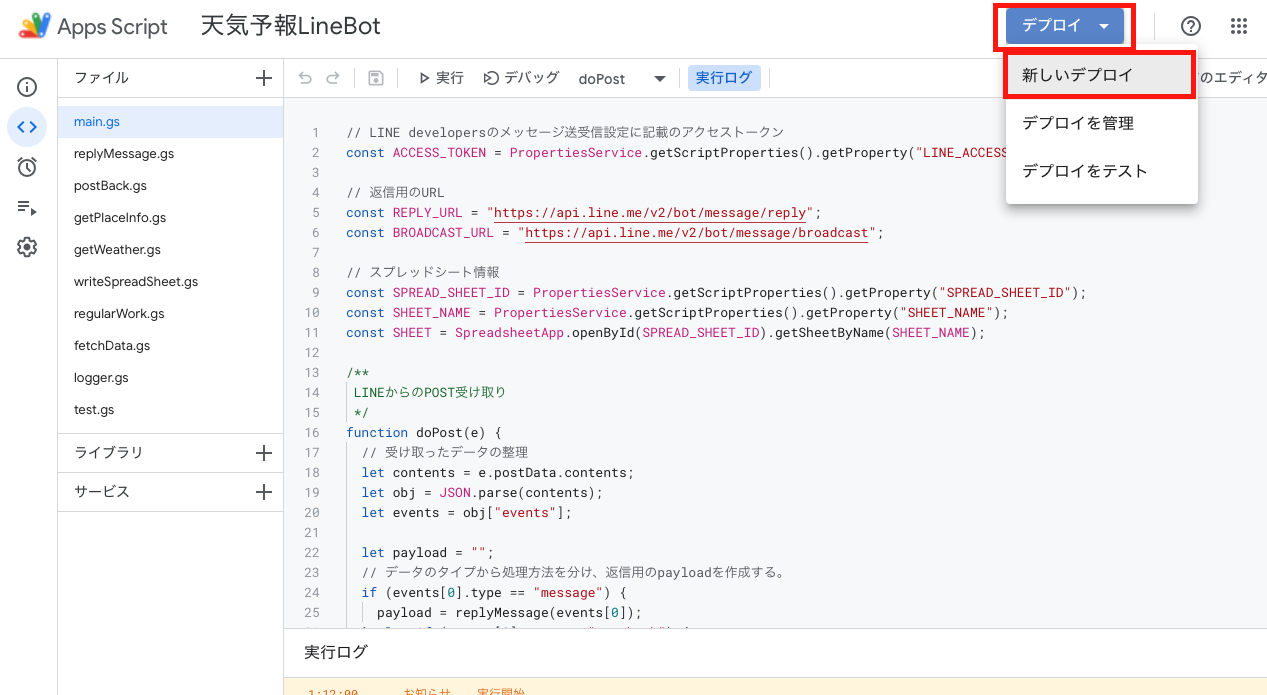Image resolution: width=1267 pixels, height=695 pixels.
Task: Open the Editor panel in the left sidebar
Action: coord(26,127)
